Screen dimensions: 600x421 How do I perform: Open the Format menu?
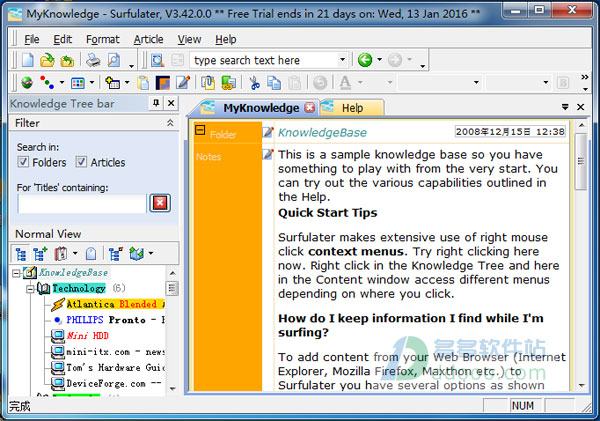[103, 39]
